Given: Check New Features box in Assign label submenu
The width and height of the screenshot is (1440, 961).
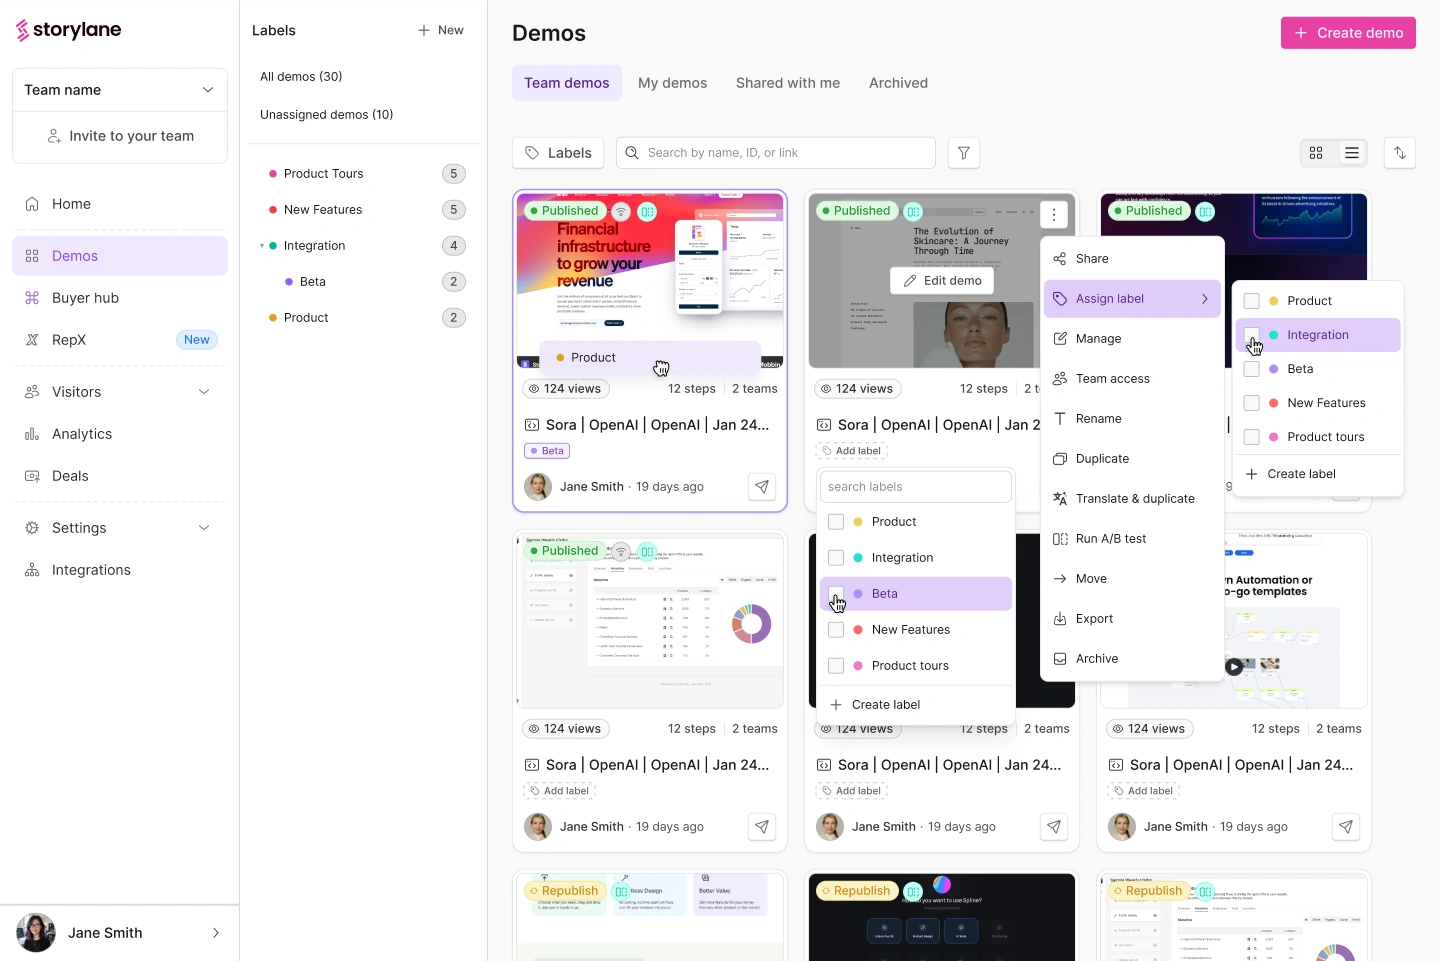Looking at the screenshot, I should (x=1251, y=403).
